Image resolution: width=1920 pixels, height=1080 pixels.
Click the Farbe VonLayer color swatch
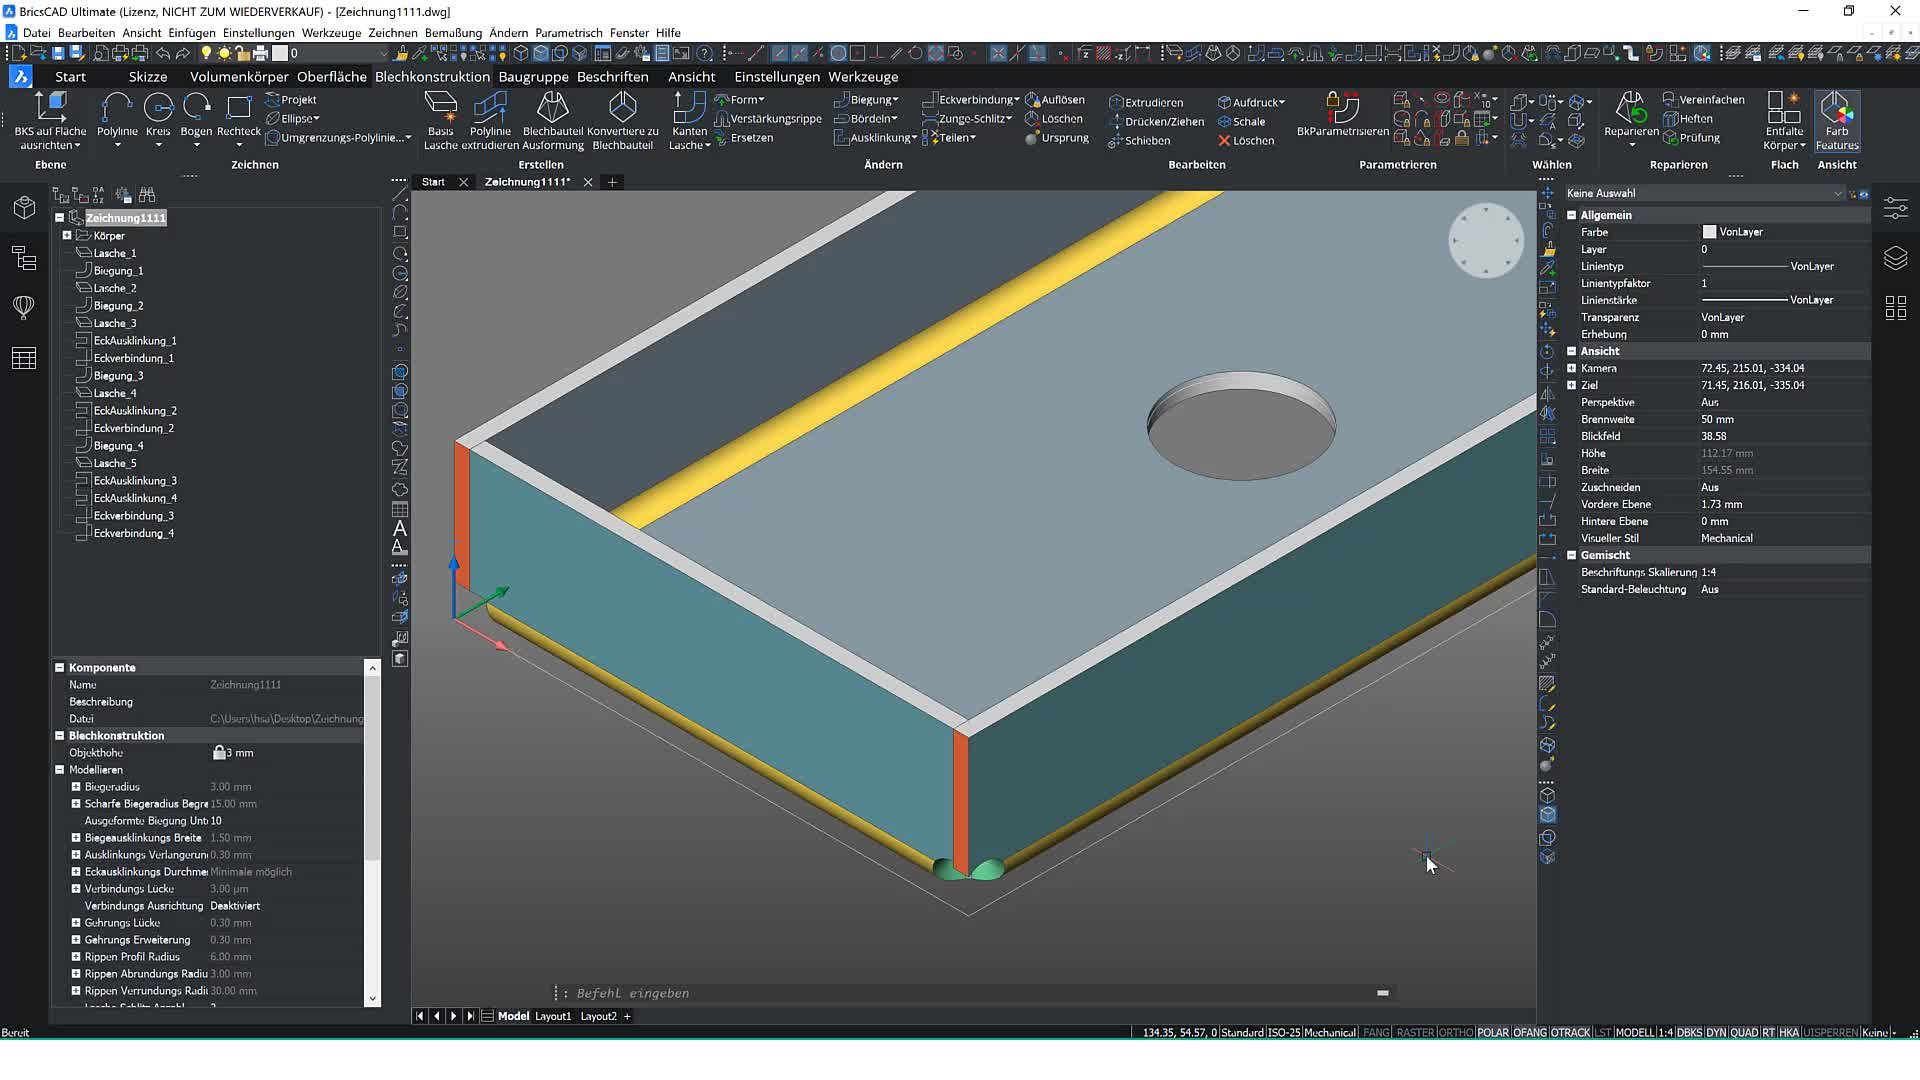pyautogui.click(x=1709, y=232)
